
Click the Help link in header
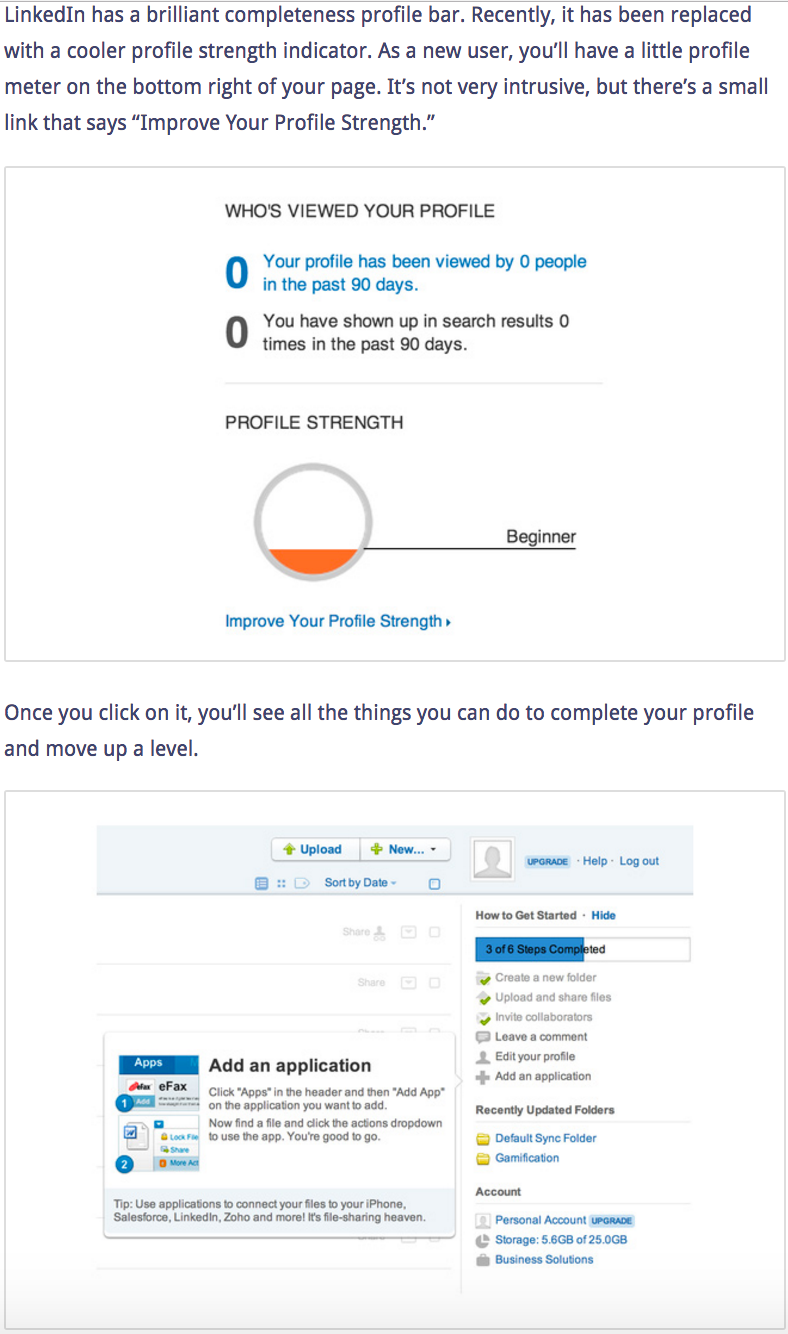pyautogui.click(x=595, y=861)
